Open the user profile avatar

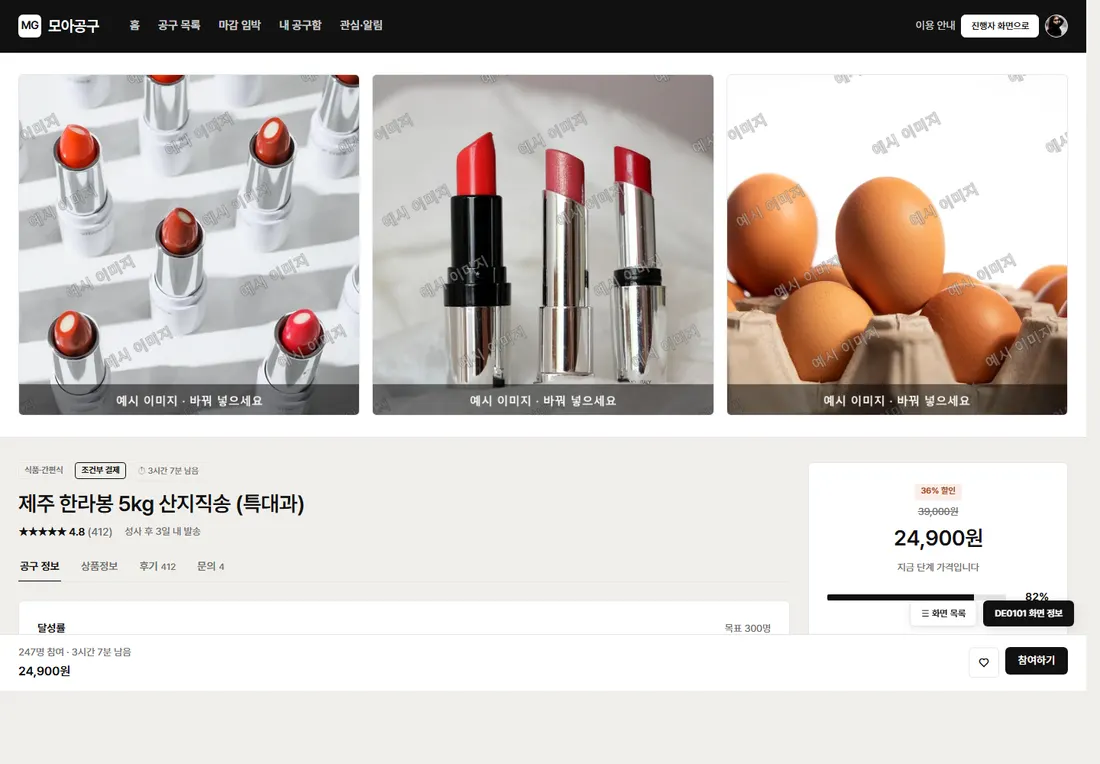pos(1056,26)
